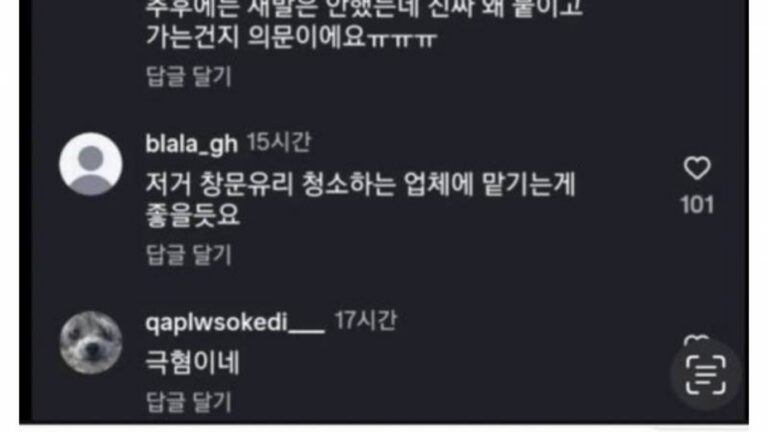Open the blala_gh username link

(192, 144)
